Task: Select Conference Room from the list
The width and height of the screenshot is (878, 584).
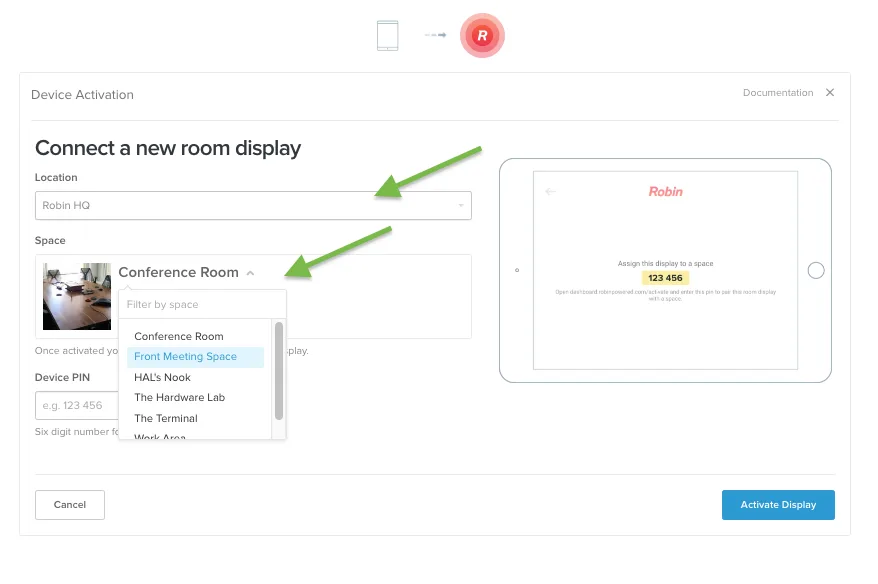Action: [x=179, y=336]
